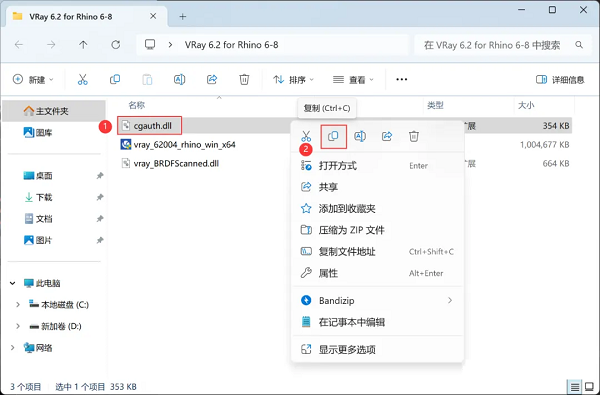Viewport: 600px width, 395px height.
Task: Click the Share icon in the context menu
Action: (387, 136)
